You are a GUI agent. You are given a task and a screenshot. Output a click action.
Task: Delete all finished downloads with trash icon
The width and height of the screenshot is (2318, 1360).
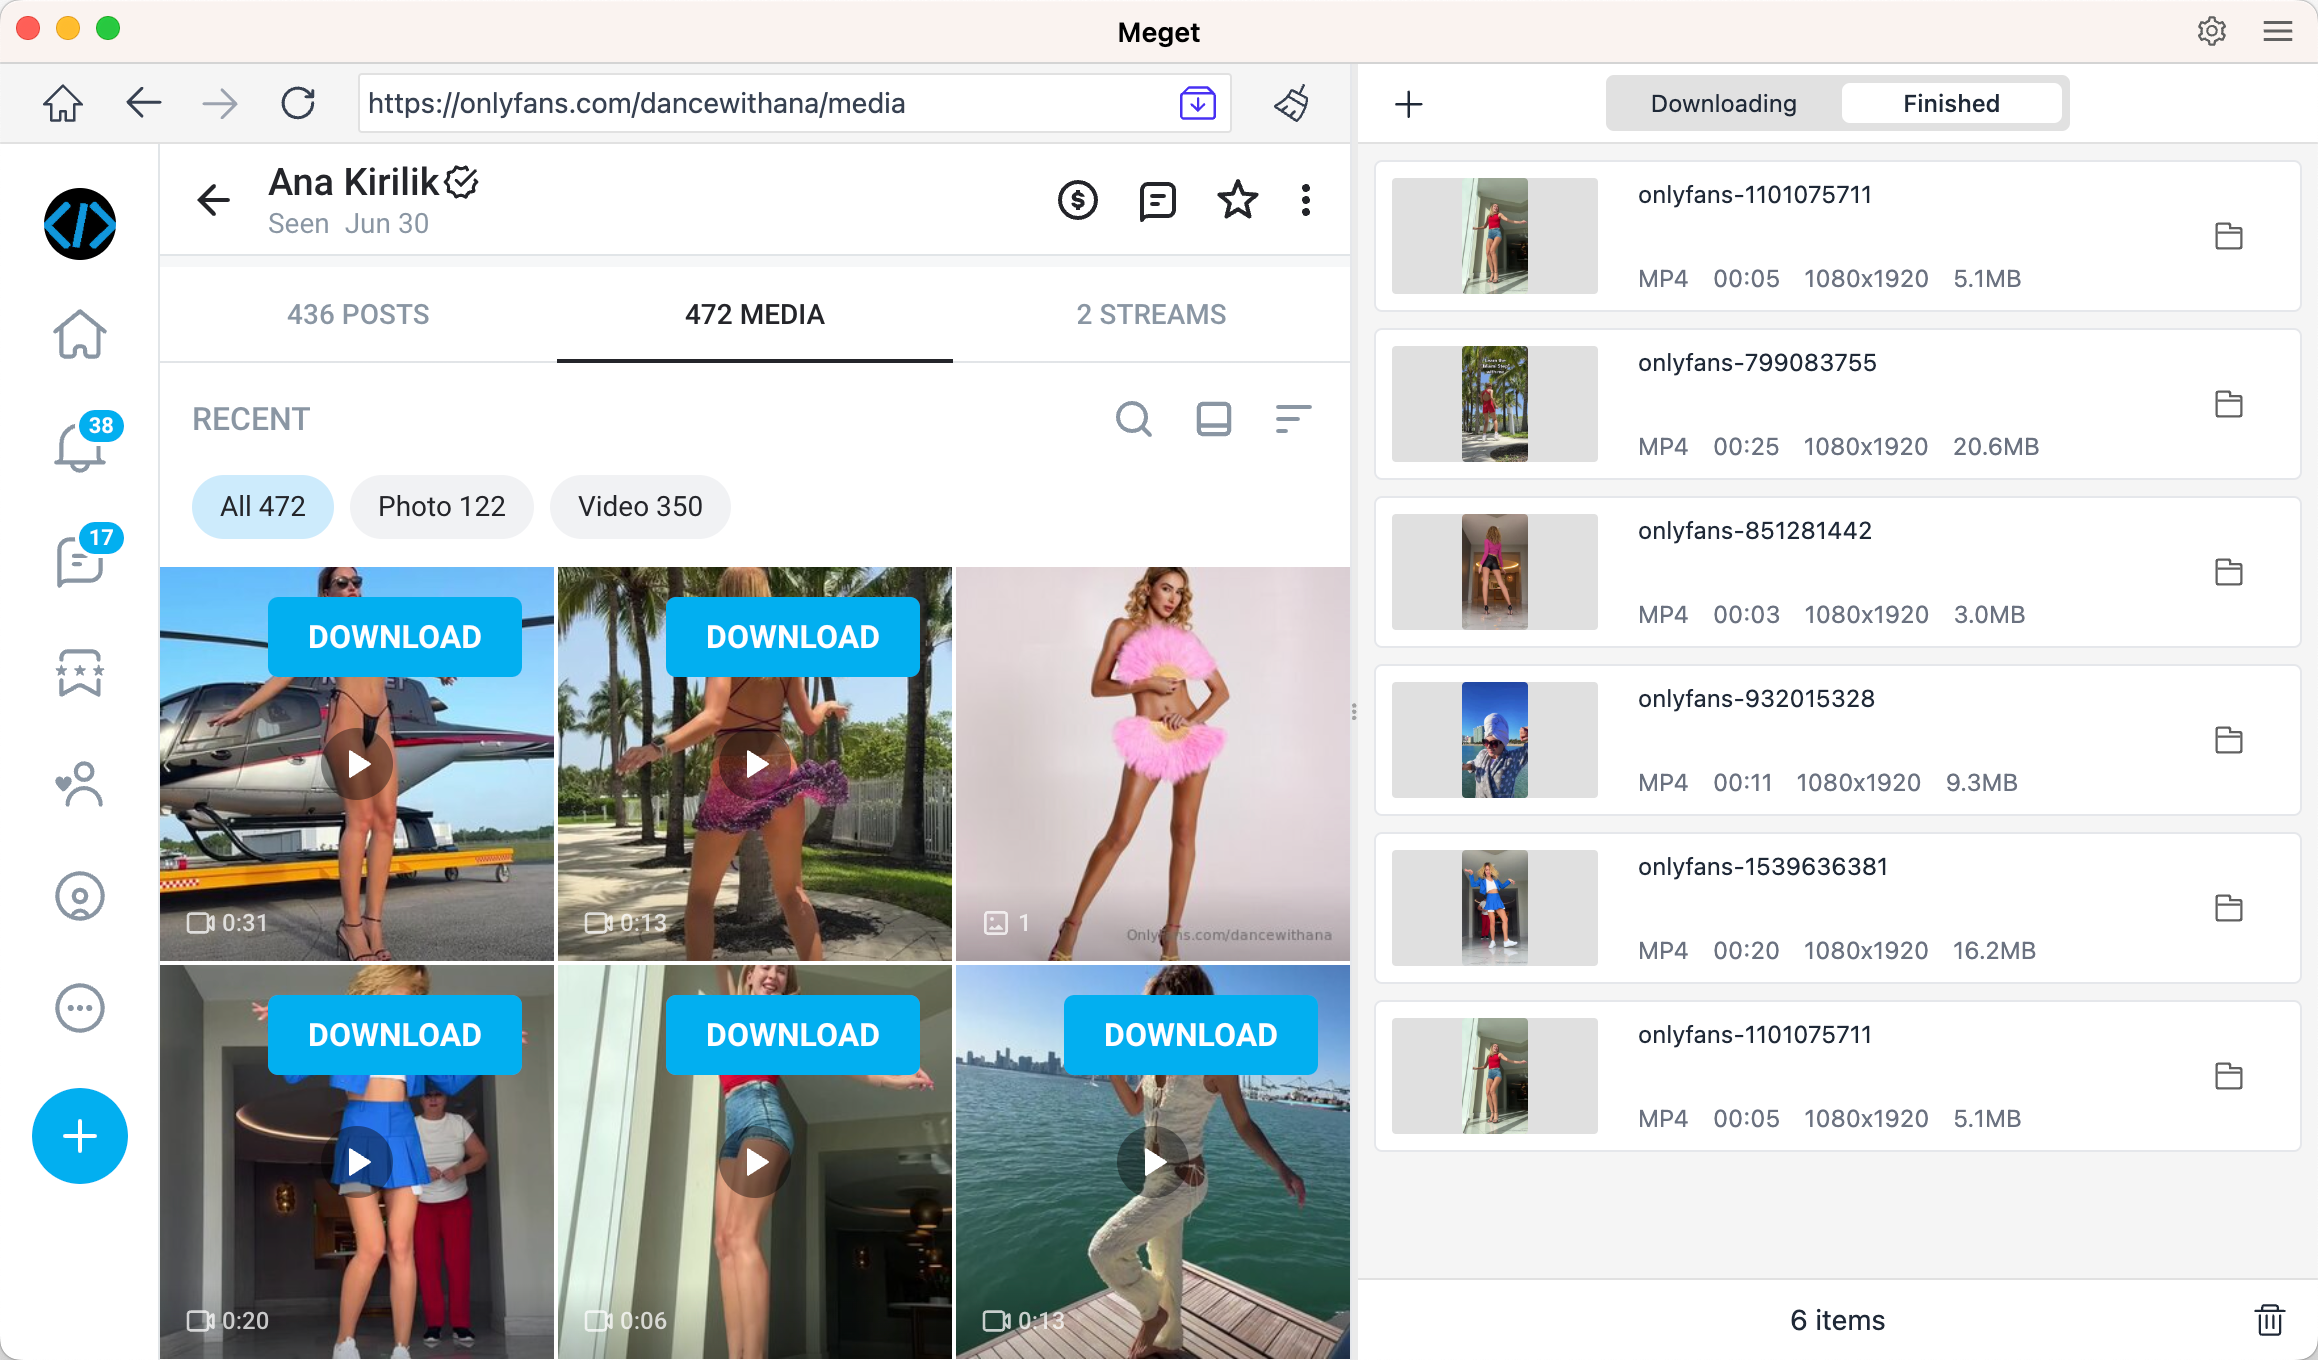click(2269, 1319)
